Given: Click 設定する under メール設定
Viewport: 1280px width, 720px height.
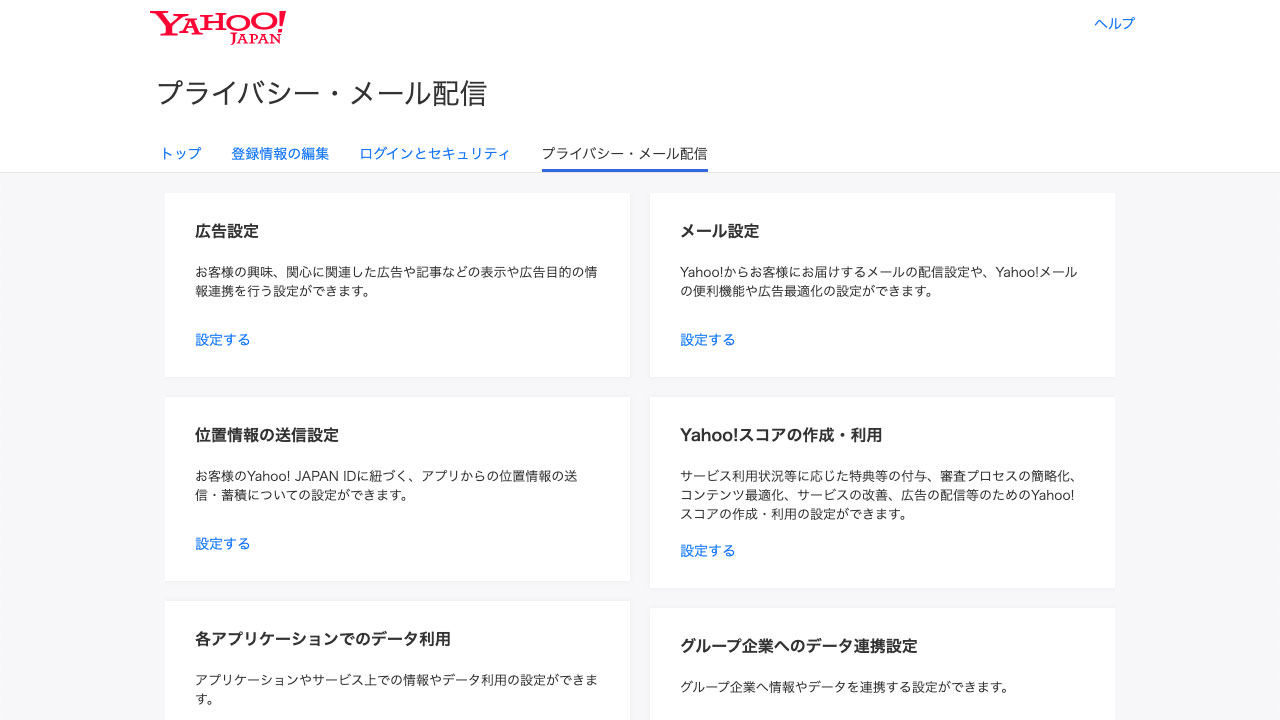Looking at the screenshot, I should coord(708,339).
